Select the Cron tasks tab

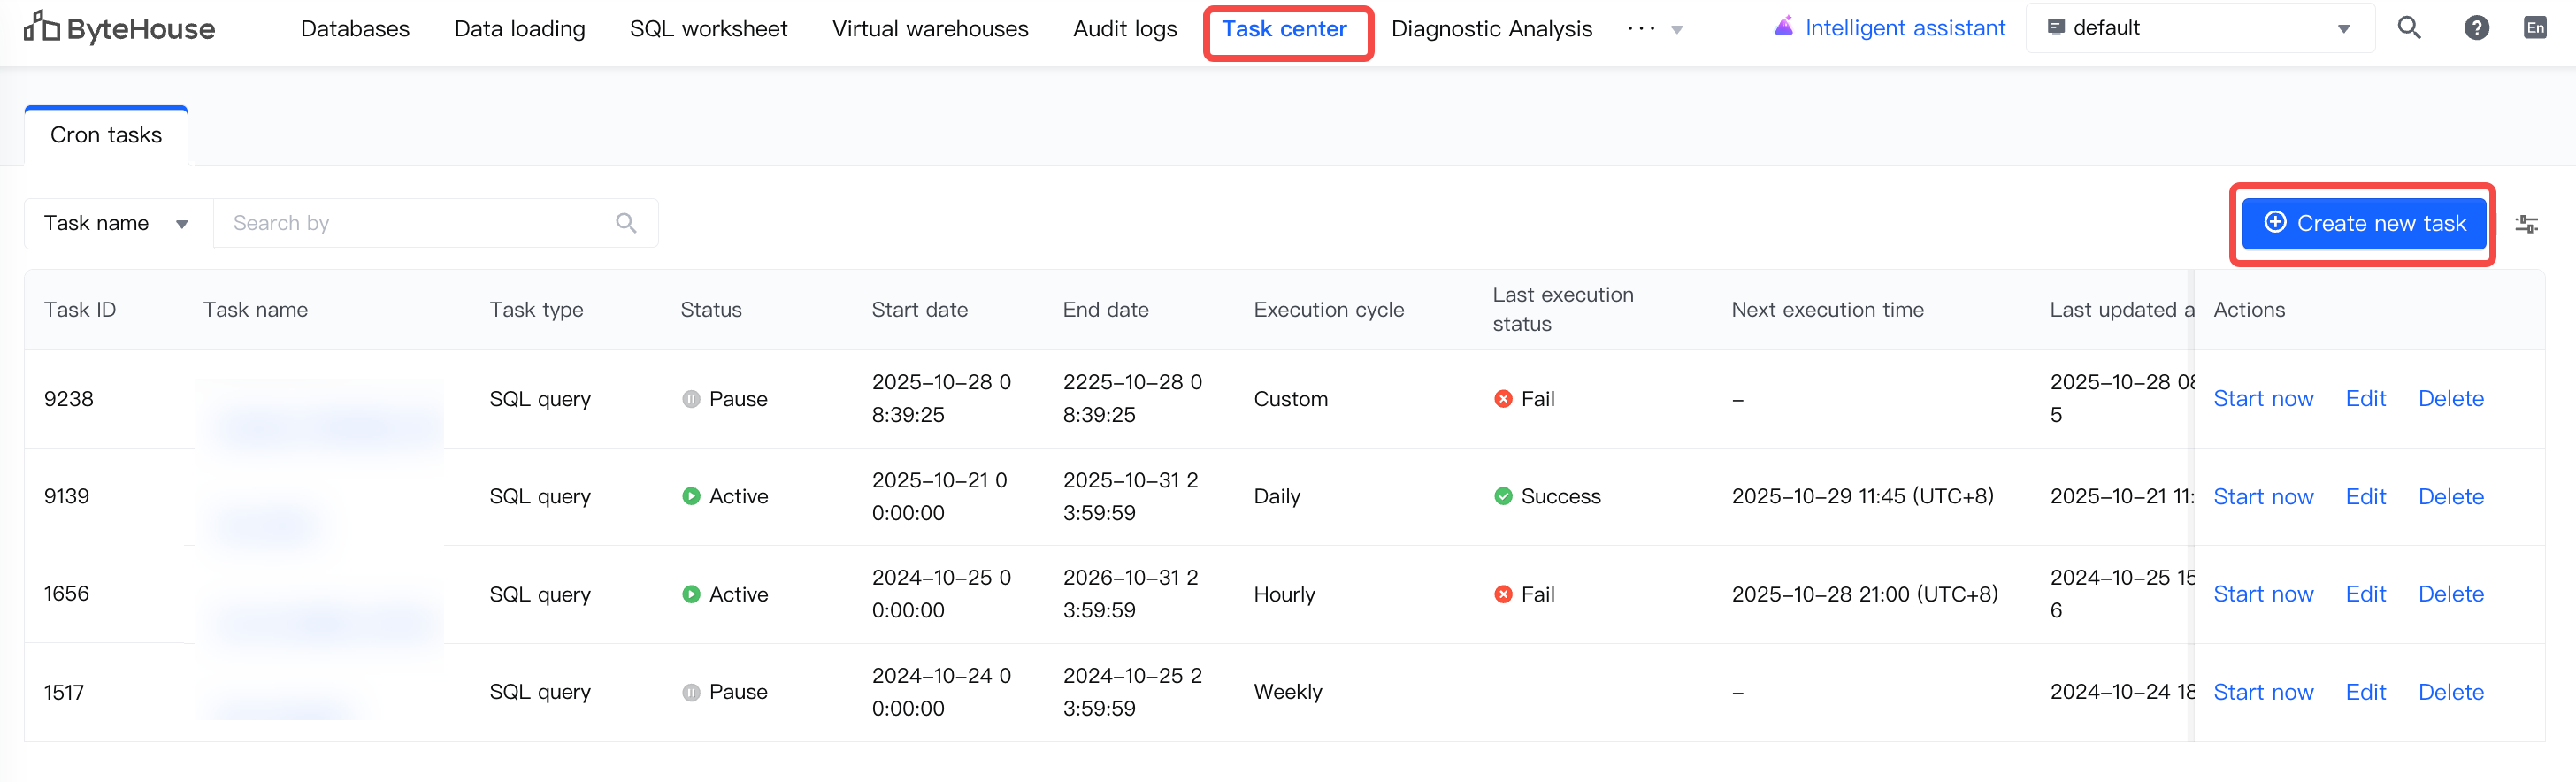[106, 135]
